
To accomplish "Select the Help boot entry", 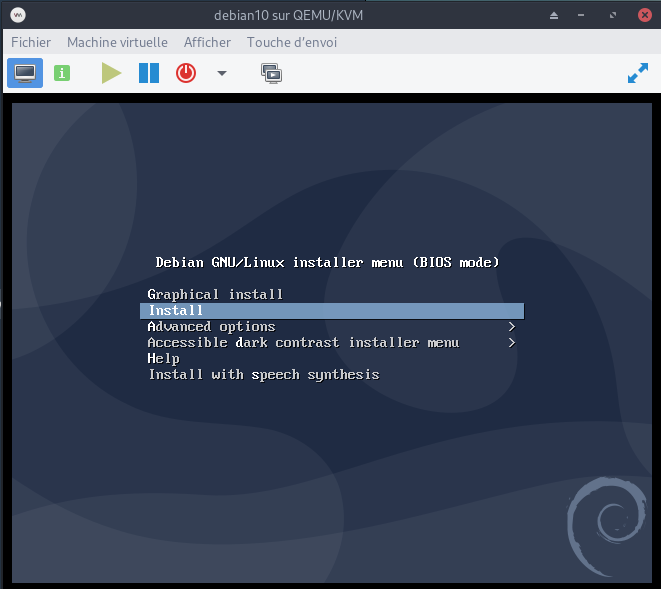I will point(164,359).
